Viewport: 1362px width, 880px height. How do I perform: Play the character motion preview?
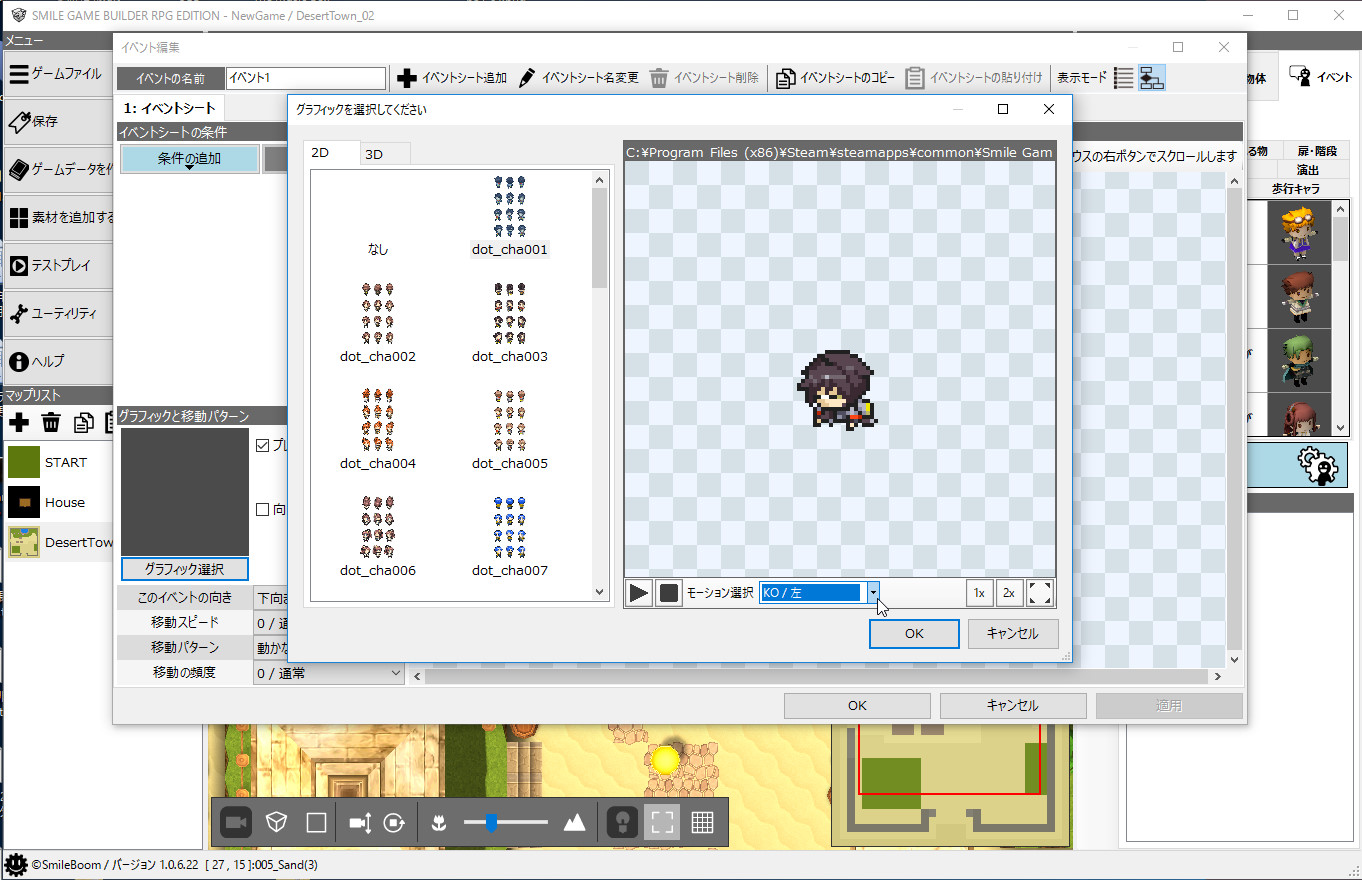639,593
